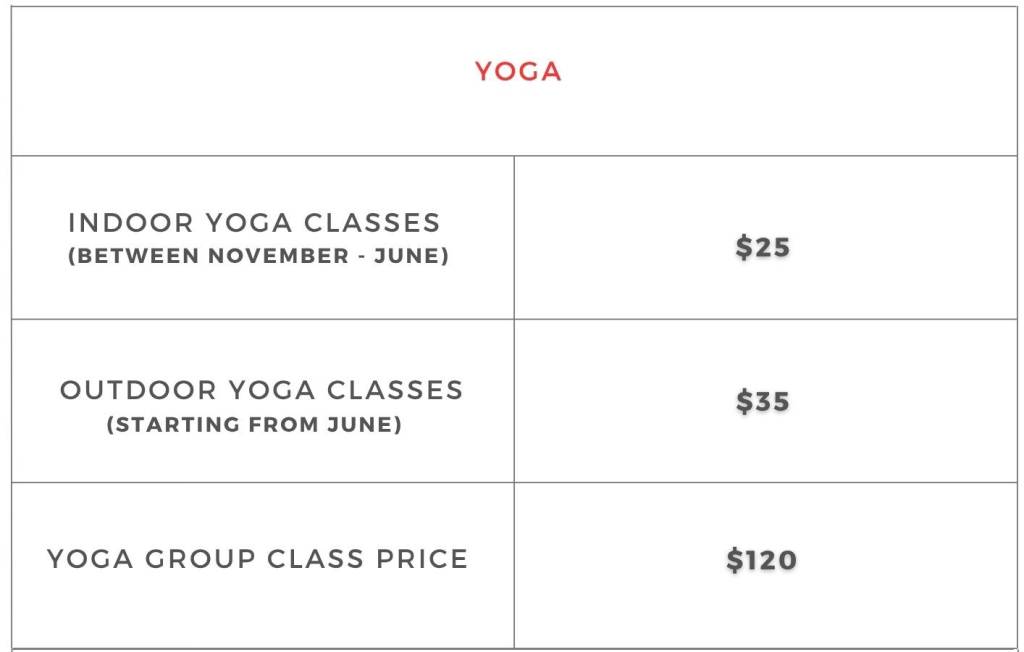Click the word YOGA in the group row
The height and width of the screenshot is (652, 1024).
(90, 559)
